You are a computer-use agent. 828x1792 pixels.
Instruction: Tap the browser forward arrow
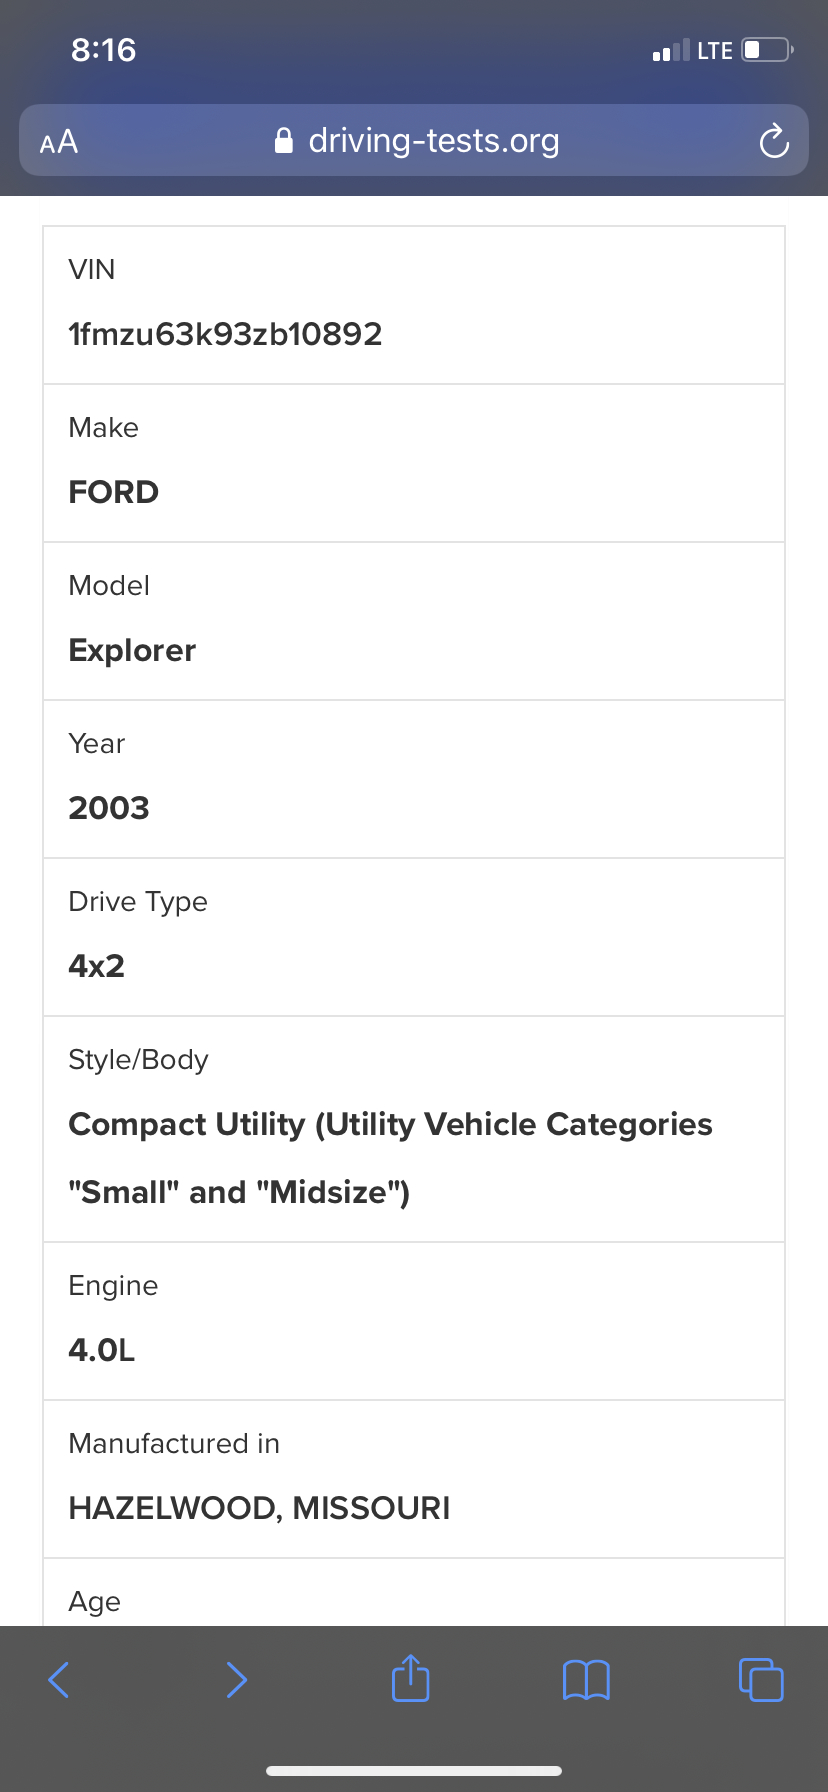pyautogui.click(x=236, y=1679)
